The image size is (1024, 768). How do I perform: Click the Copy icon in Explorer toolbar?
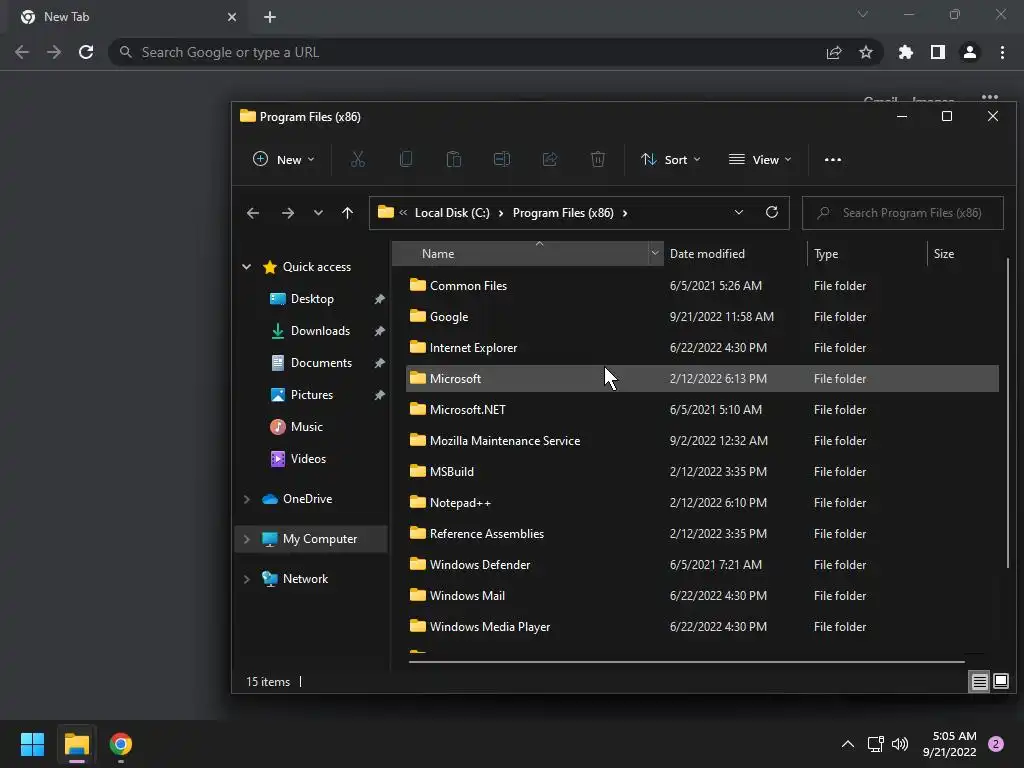(x=406, y=159)
